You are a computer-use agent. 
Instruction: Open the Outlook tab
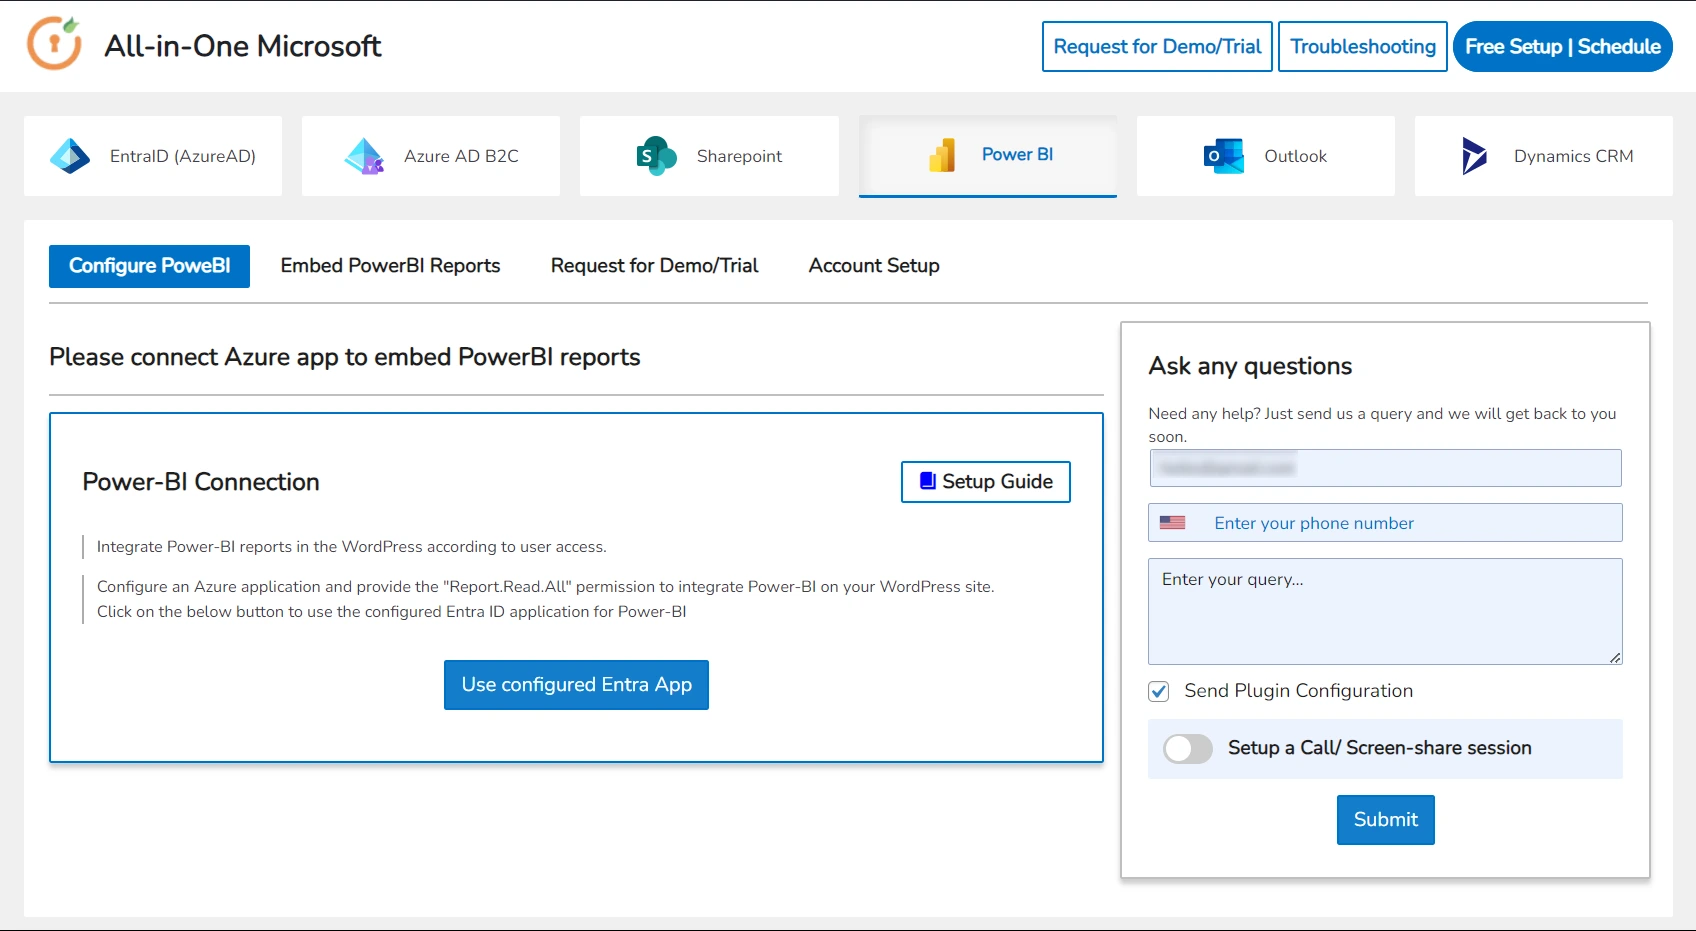[x=1266, y=156]
